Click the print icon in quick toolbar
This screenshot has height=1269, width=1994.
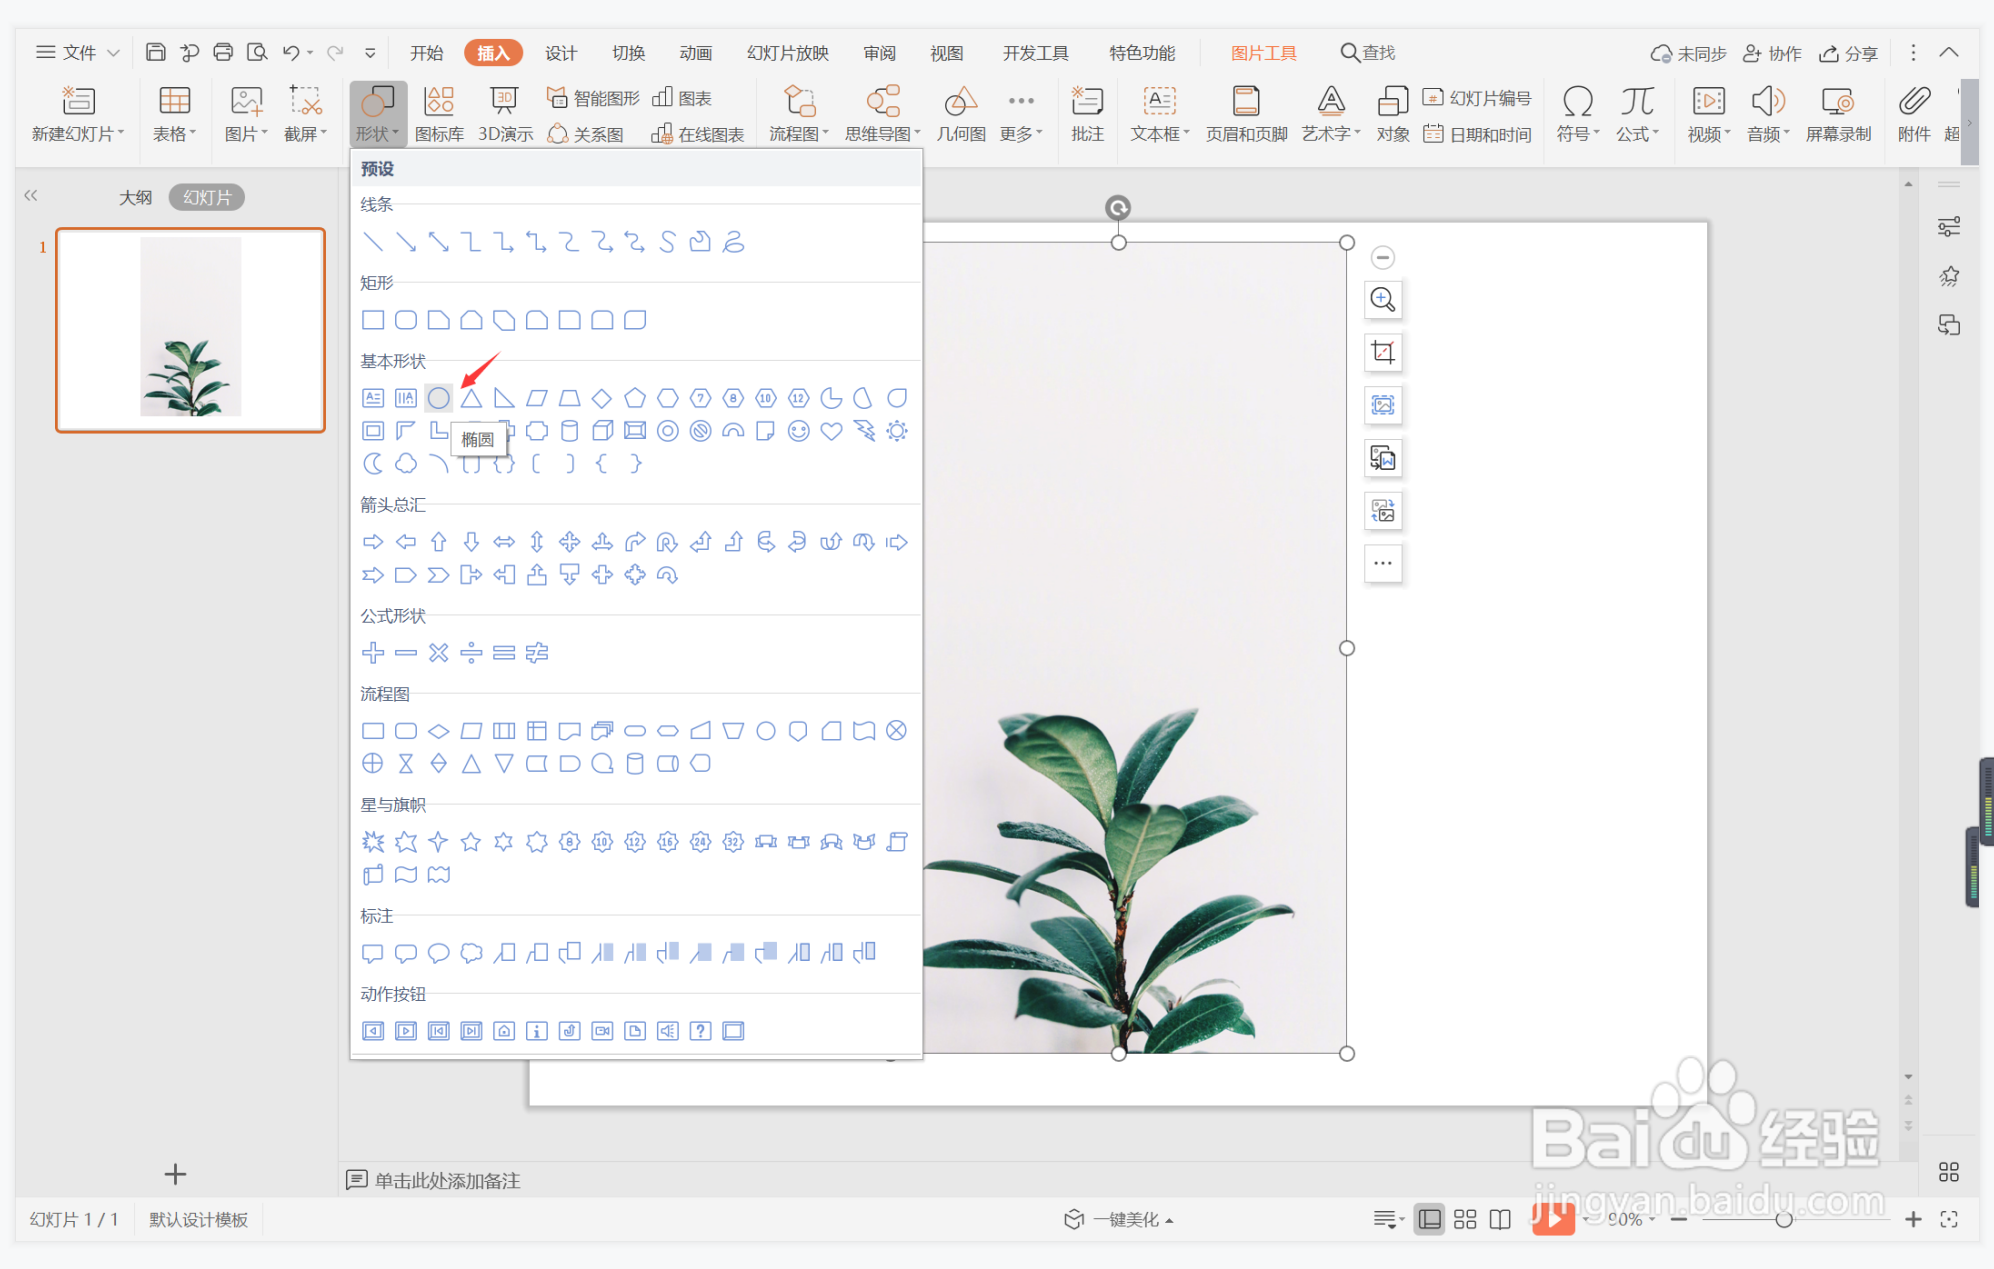[x=223, y=52]
